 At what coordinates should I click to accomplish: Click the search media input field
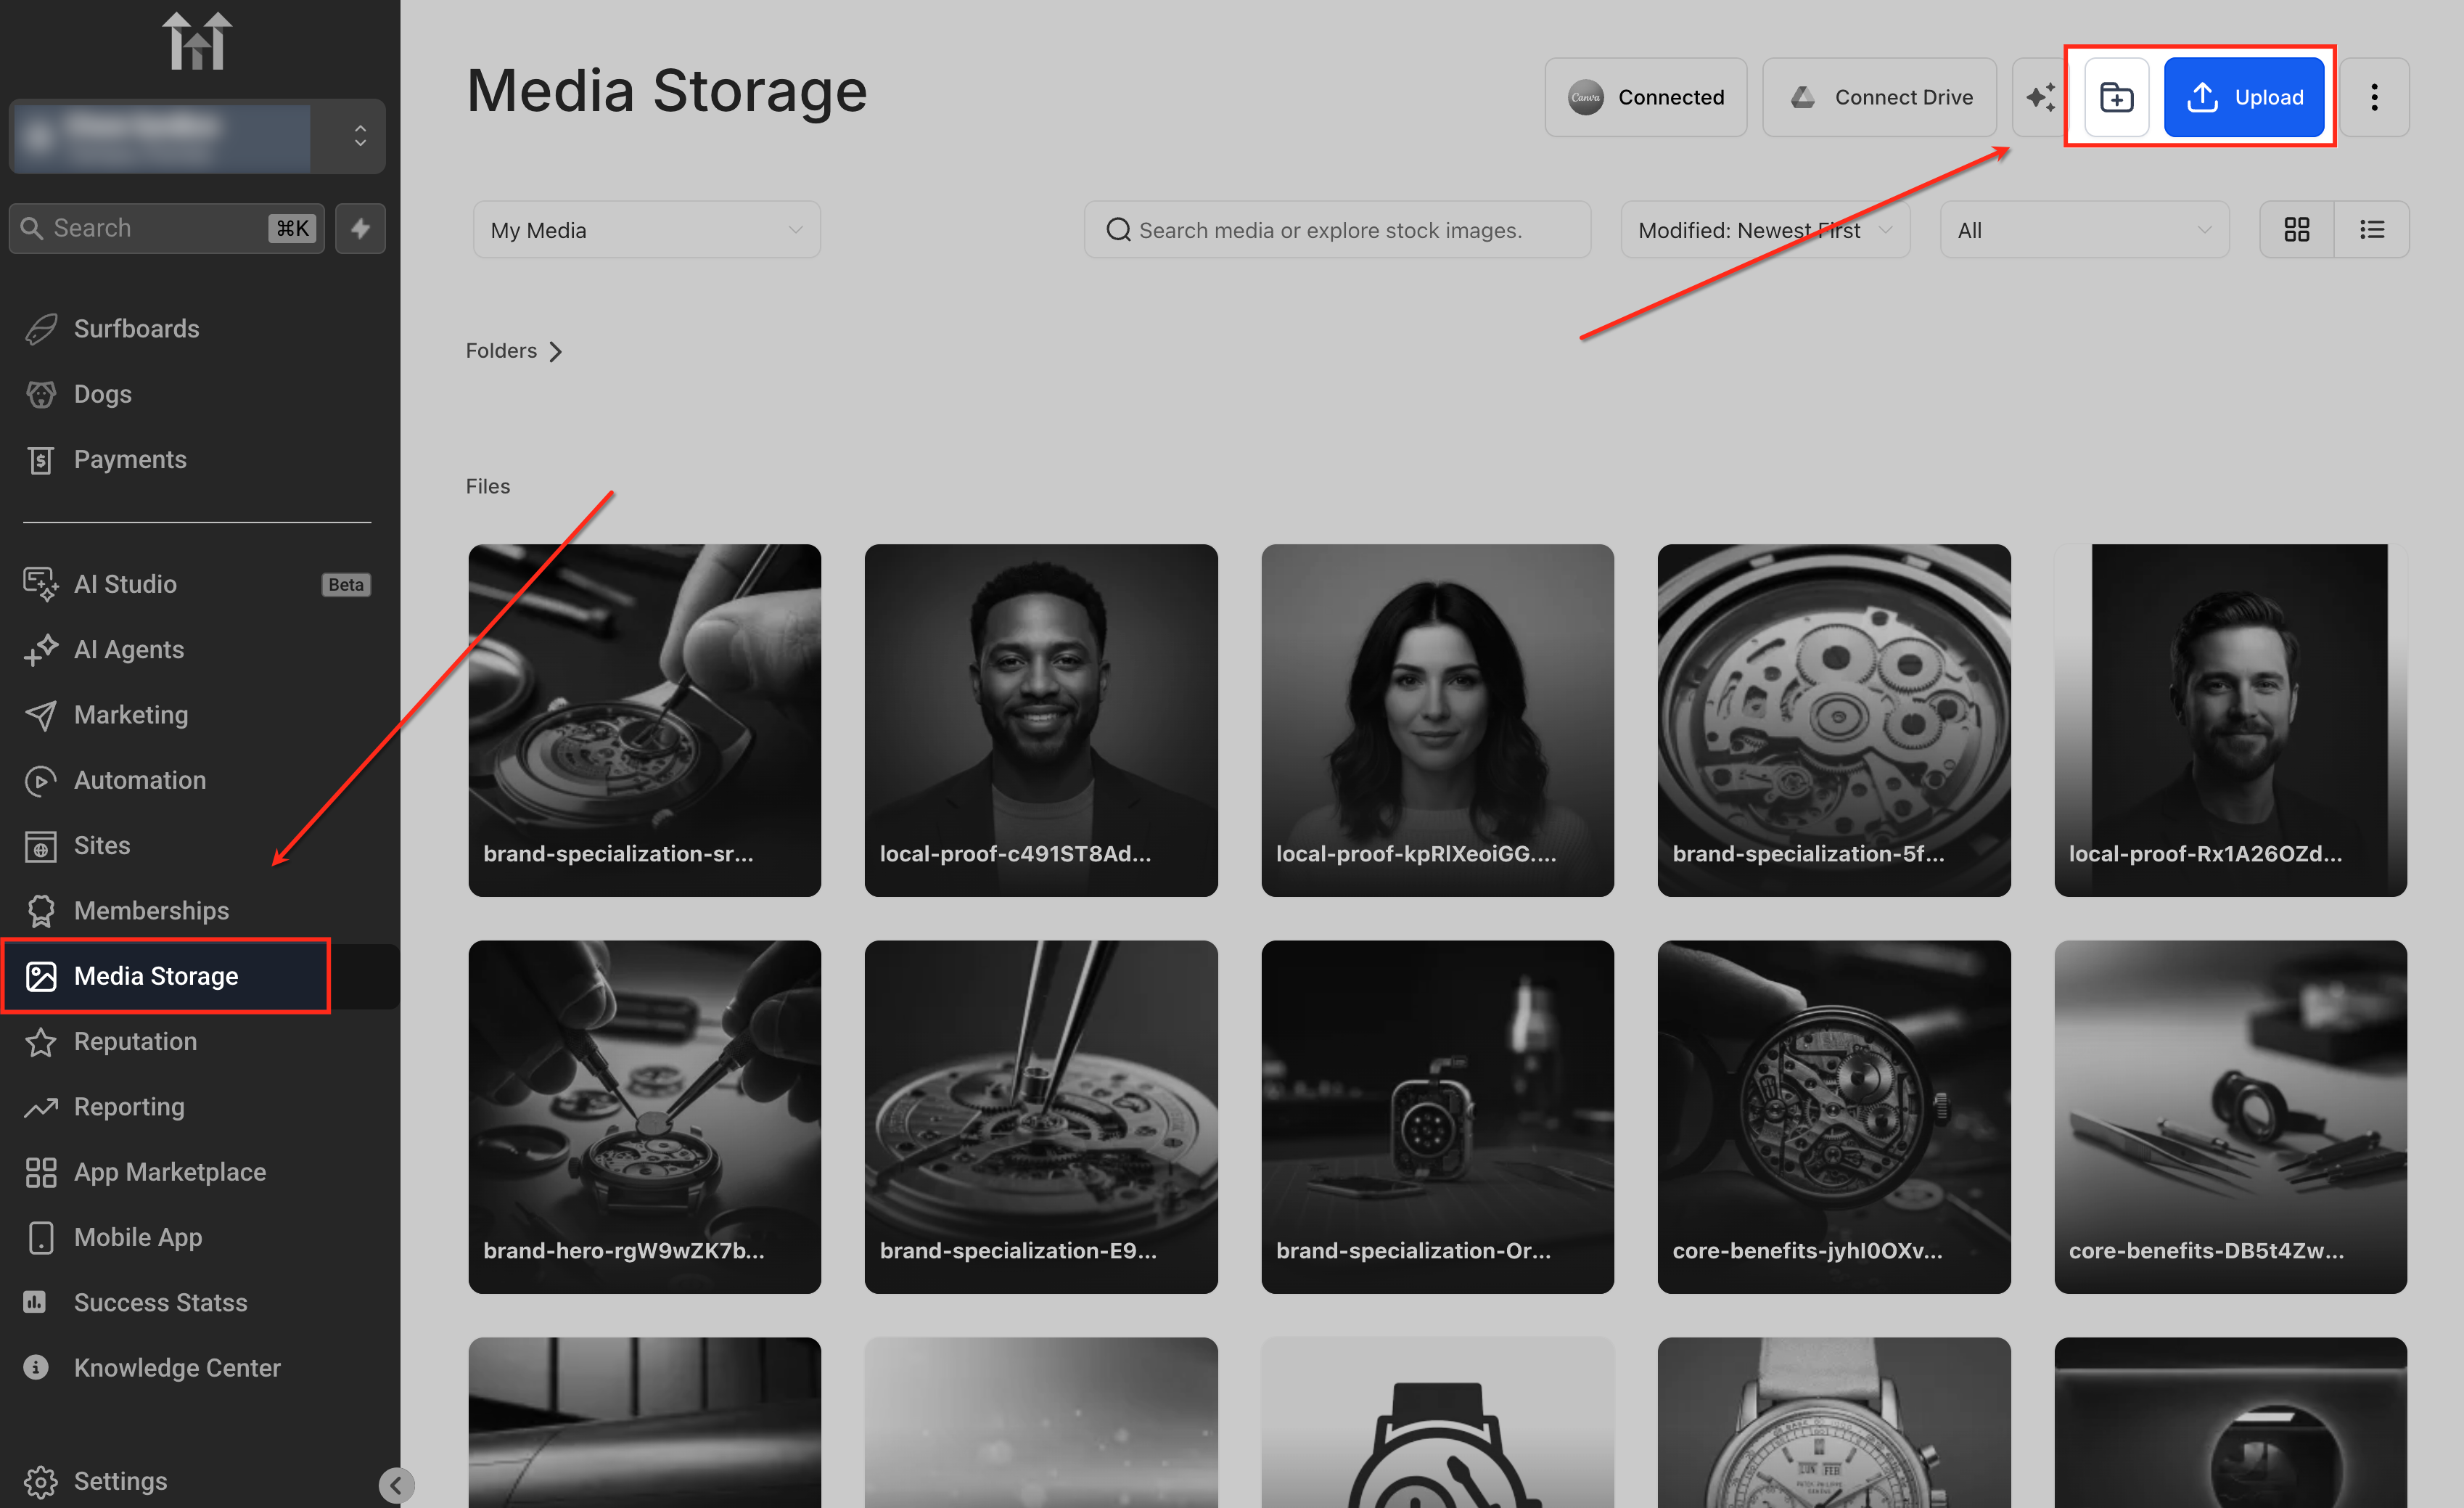coord(1337,230)
